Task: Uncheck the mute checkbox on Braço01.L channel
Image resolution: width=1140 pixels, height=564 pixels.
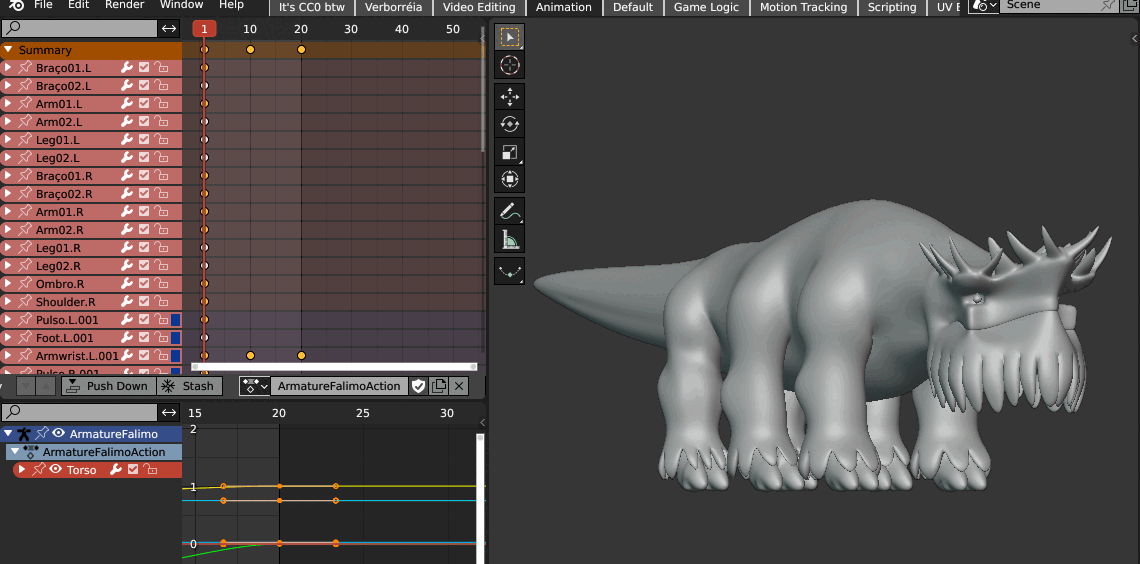Action: [x=144, y=68]
